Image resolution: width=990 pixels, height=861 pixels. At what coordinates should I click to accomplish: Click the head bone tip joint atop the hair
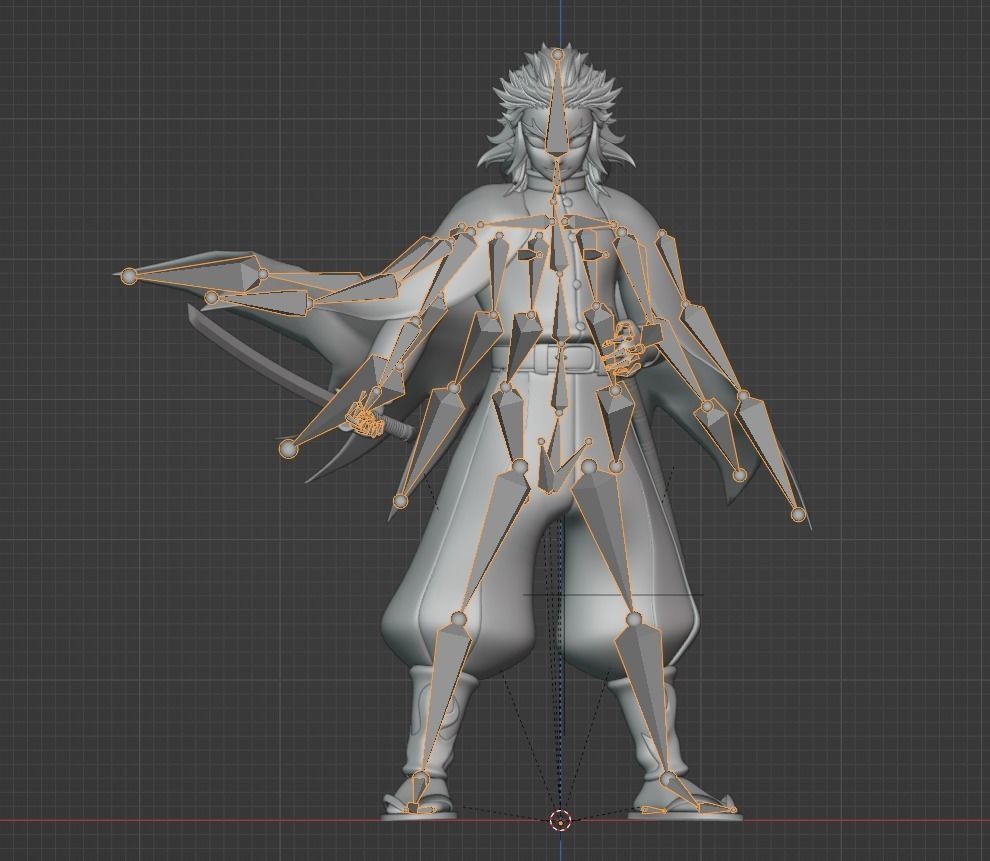click(558, 55)
